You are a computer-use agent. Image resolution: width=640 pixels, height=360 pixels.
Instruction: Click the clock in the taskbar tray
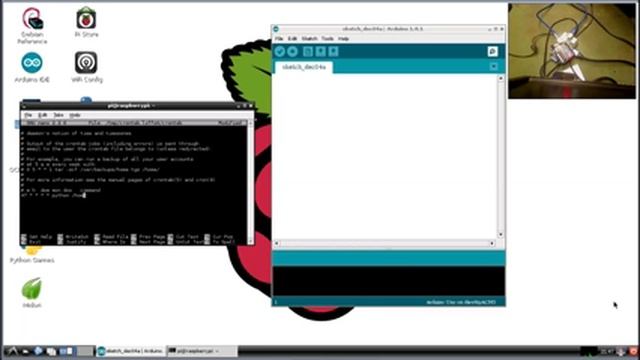[x=607, y=351]
